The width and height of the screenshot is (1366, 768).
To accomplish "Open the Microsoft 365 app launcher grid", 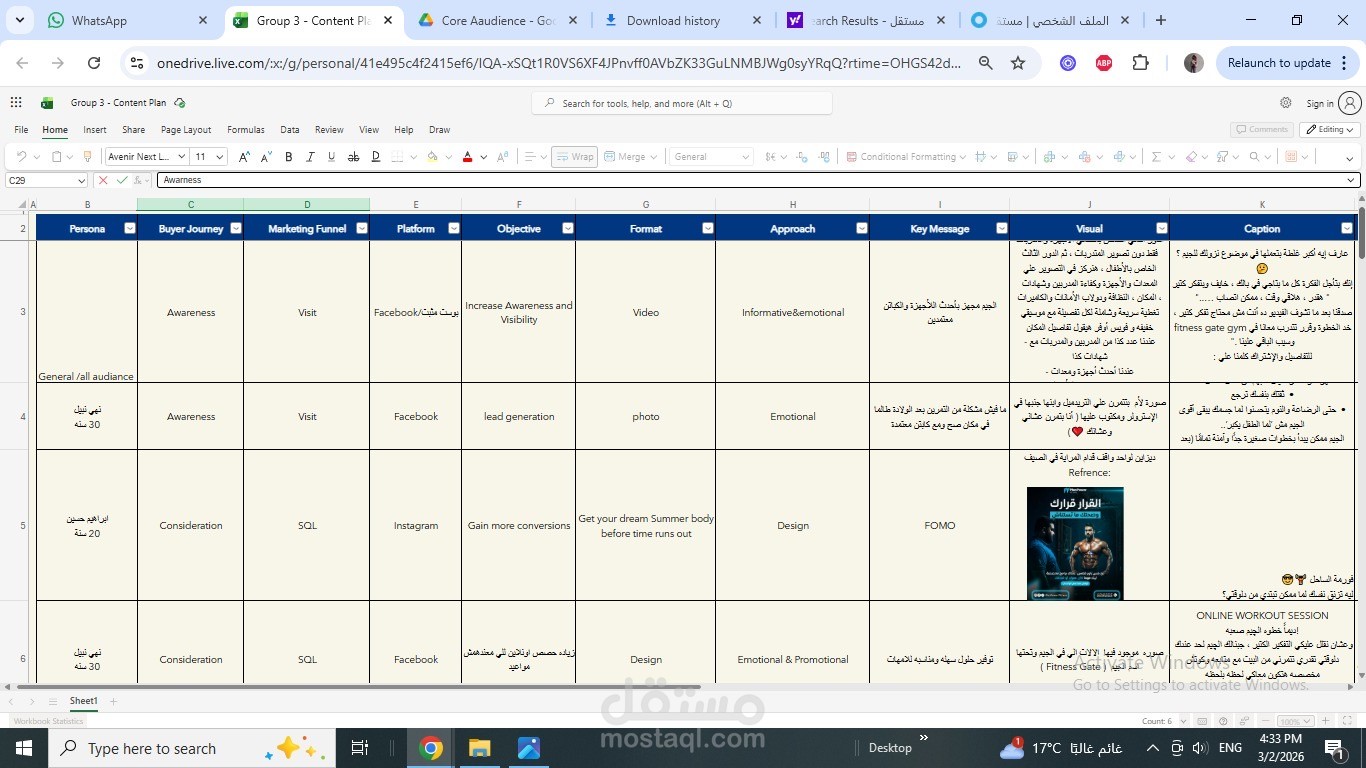I will click(16, 102).
